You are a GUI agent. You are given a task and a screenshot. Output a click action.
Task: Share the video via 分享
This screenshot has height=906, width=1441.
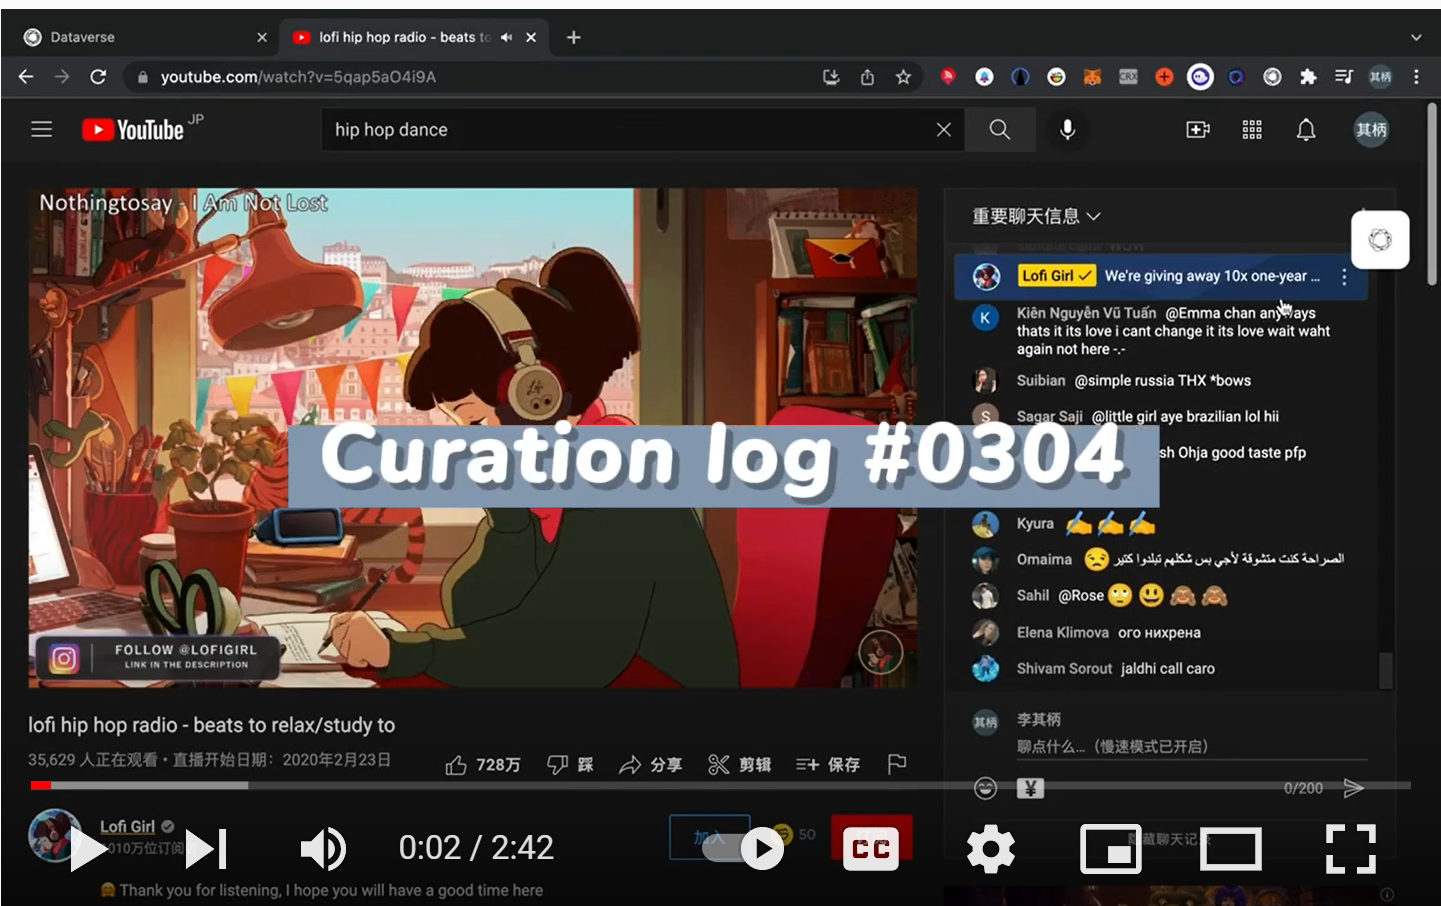(x=650, y=765)
